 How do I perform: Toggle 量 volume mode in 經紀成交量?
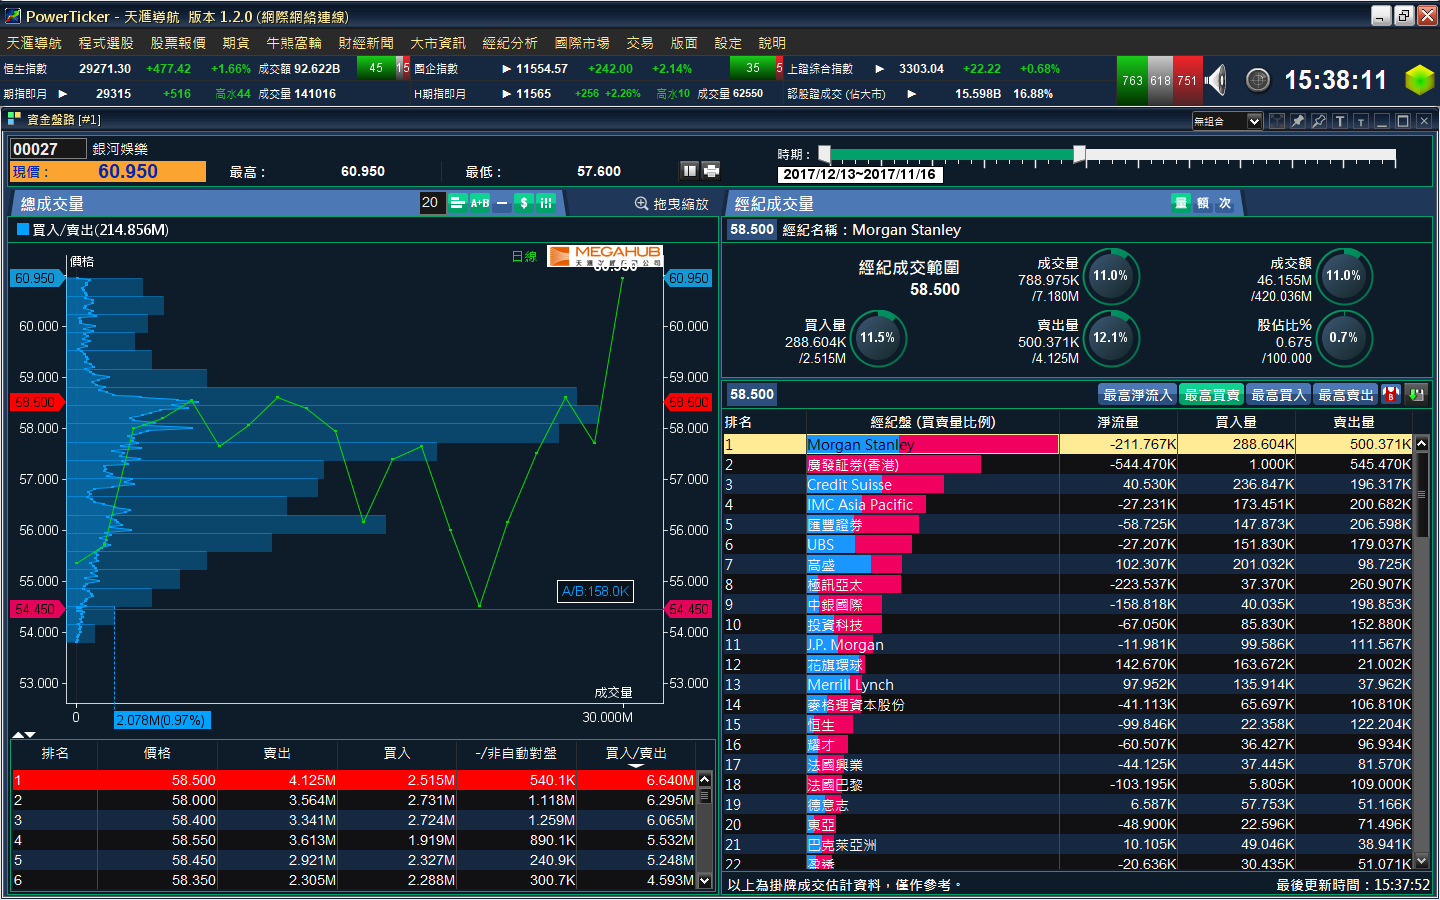coord(1181,203)
